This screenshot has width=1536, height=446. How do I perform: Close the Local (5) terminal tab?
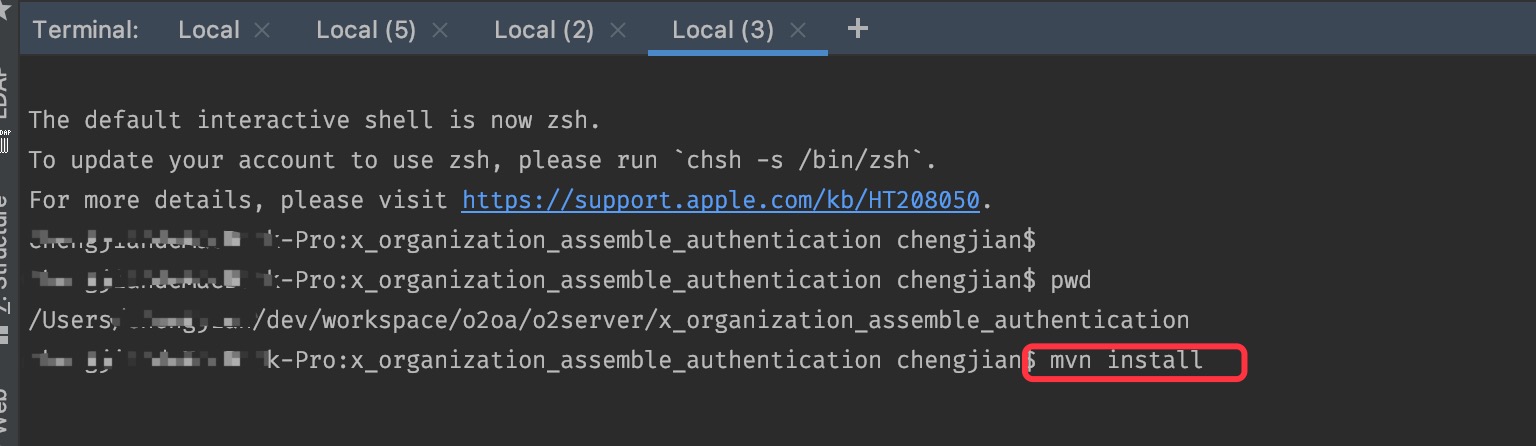click(x=438, y=30)
